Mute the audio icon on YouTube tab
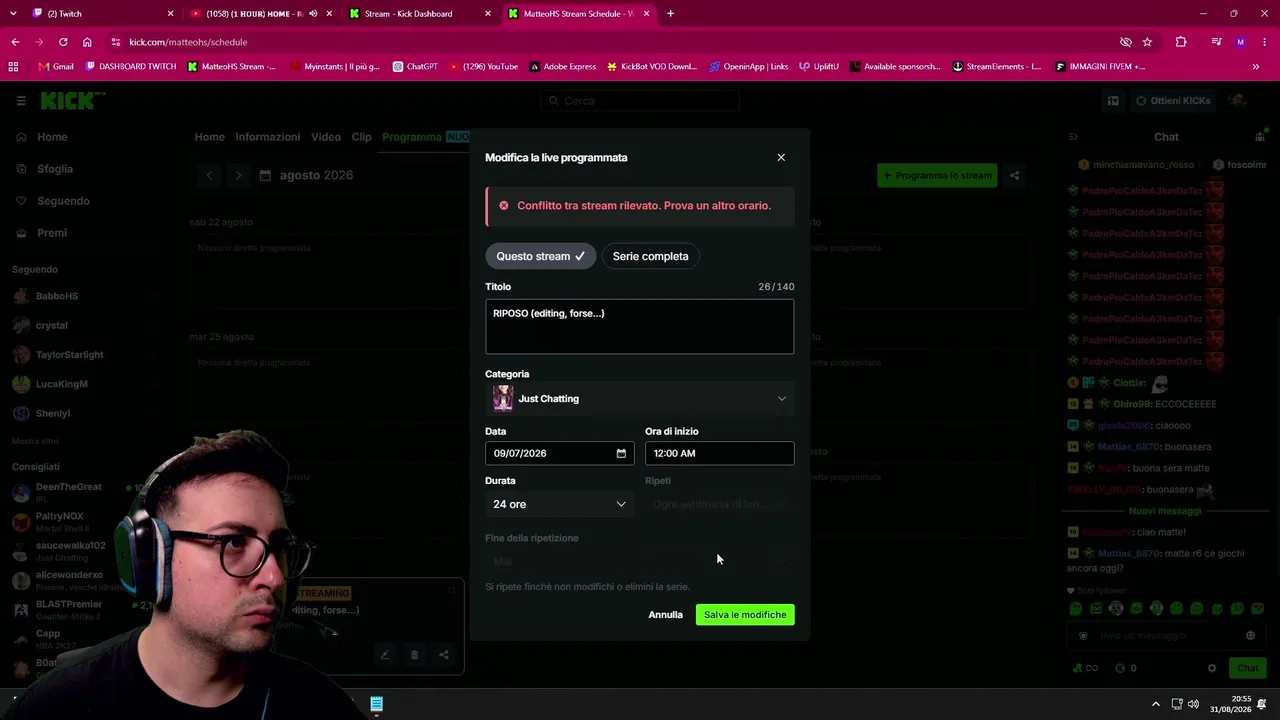The height and width of the screenshot is (720, 1280). tap(313, 14)
